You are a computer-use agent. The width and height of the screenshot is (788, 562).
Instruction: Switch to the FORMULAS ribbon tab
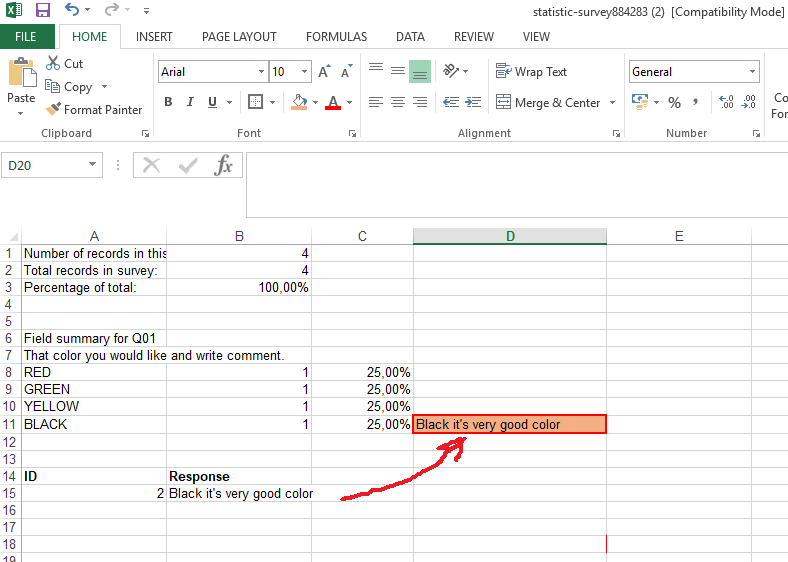(x=336, y=37)
